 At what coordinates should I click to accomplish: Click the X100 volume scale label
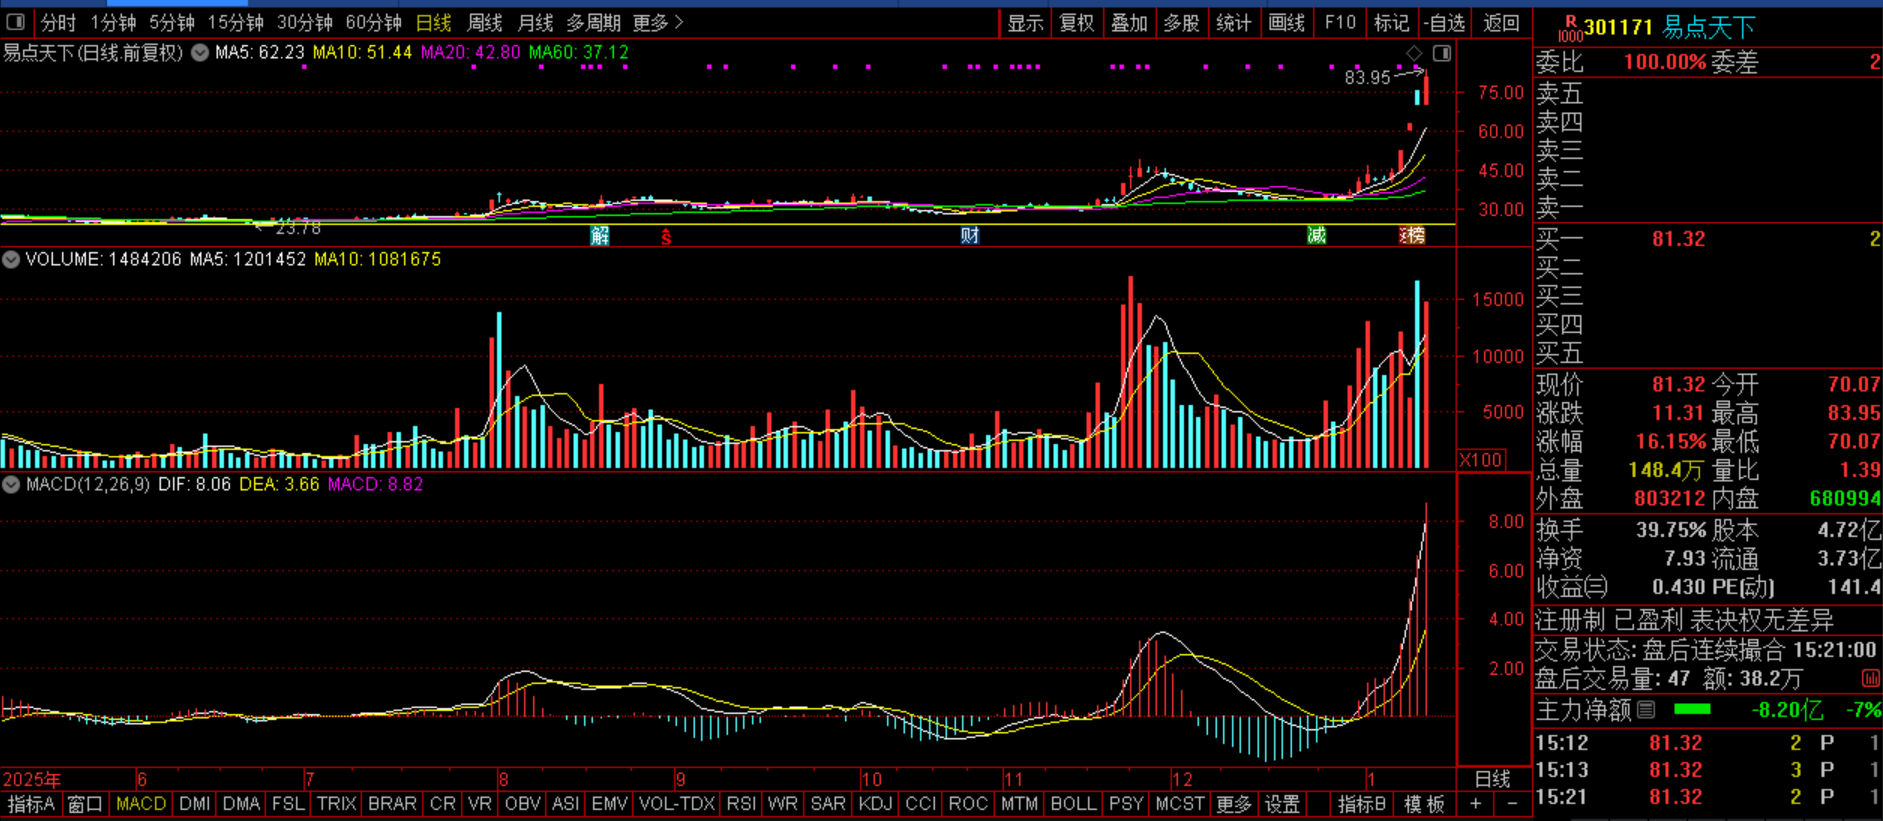(x=1481, y=459)
